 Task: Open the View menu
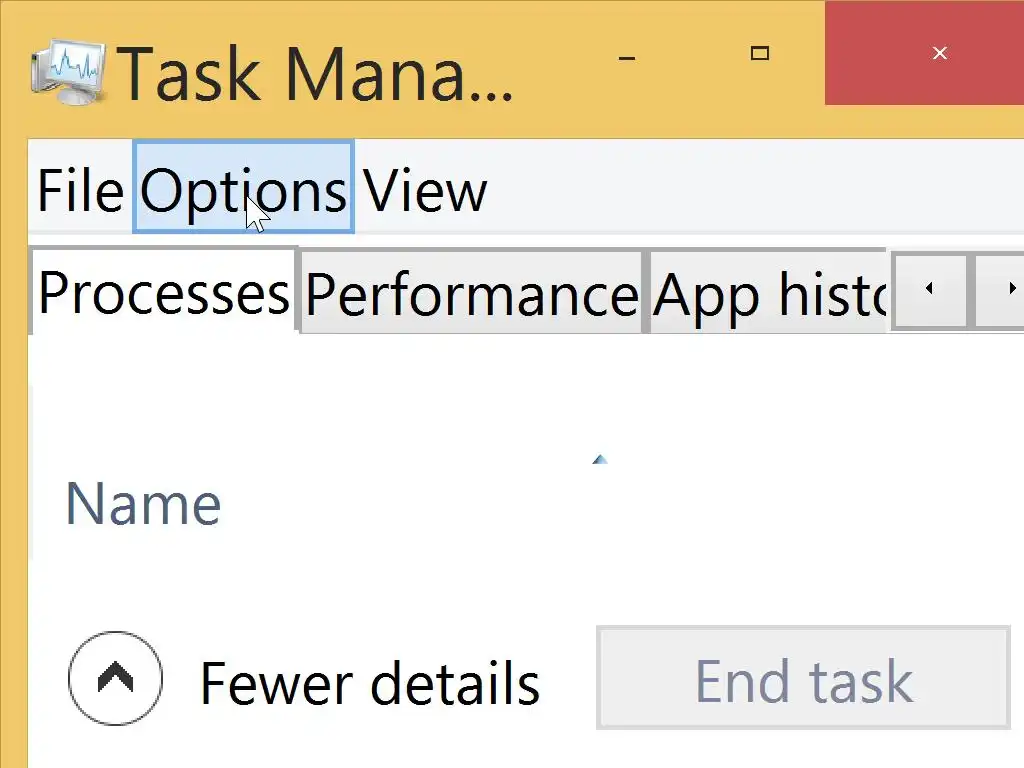[x=424, y=190]
